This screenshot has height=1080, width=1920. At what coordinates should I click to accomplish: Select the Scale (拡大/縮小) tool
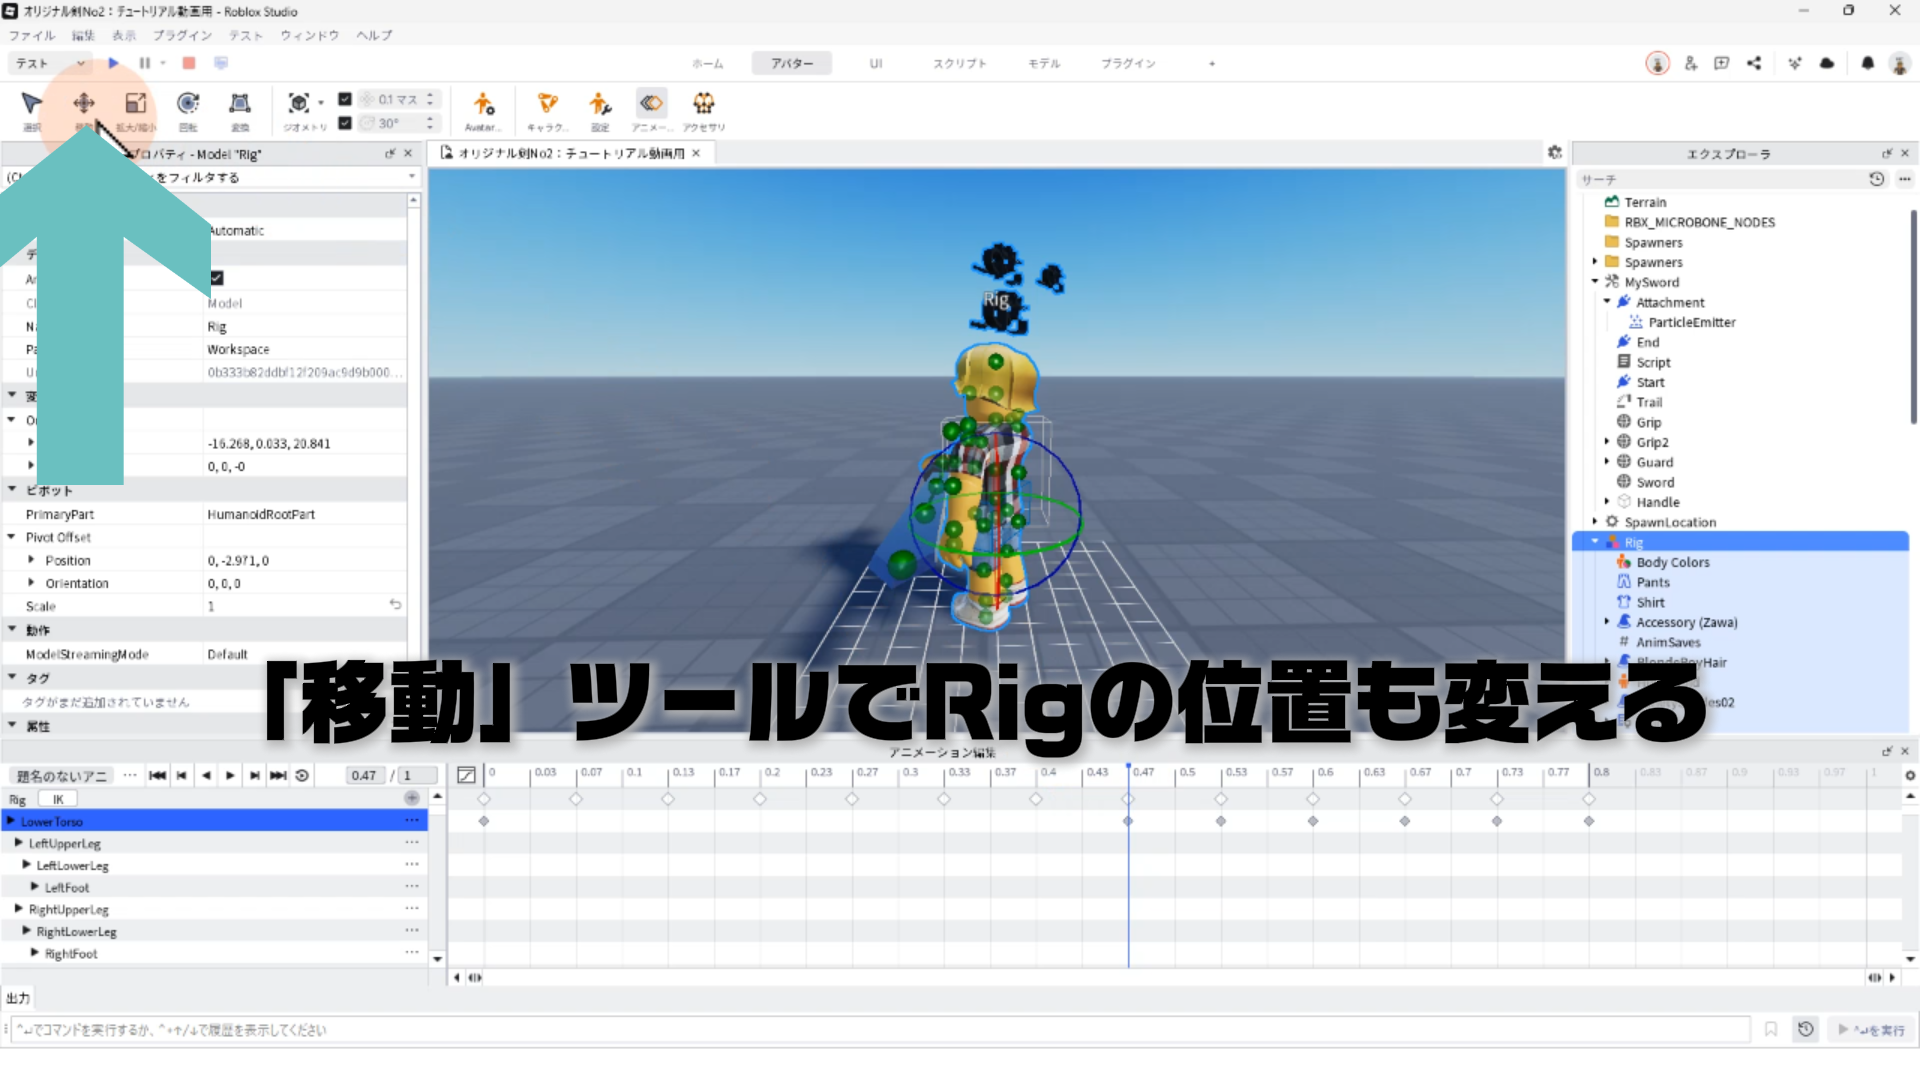[x=136, y=104]
